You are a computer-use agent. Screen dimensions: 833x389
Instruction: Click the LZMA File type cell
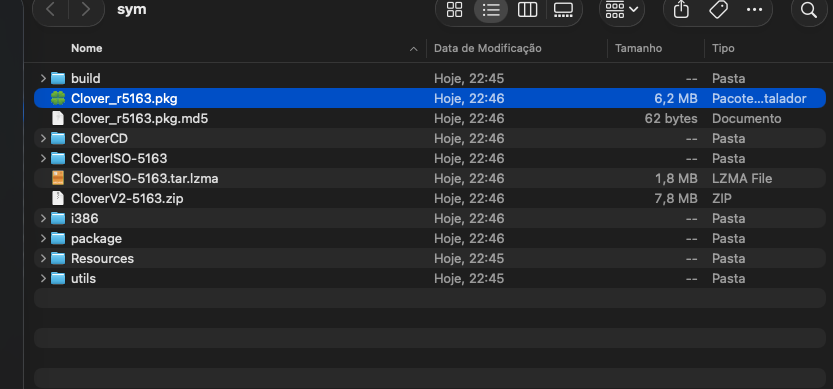[742, 179]
